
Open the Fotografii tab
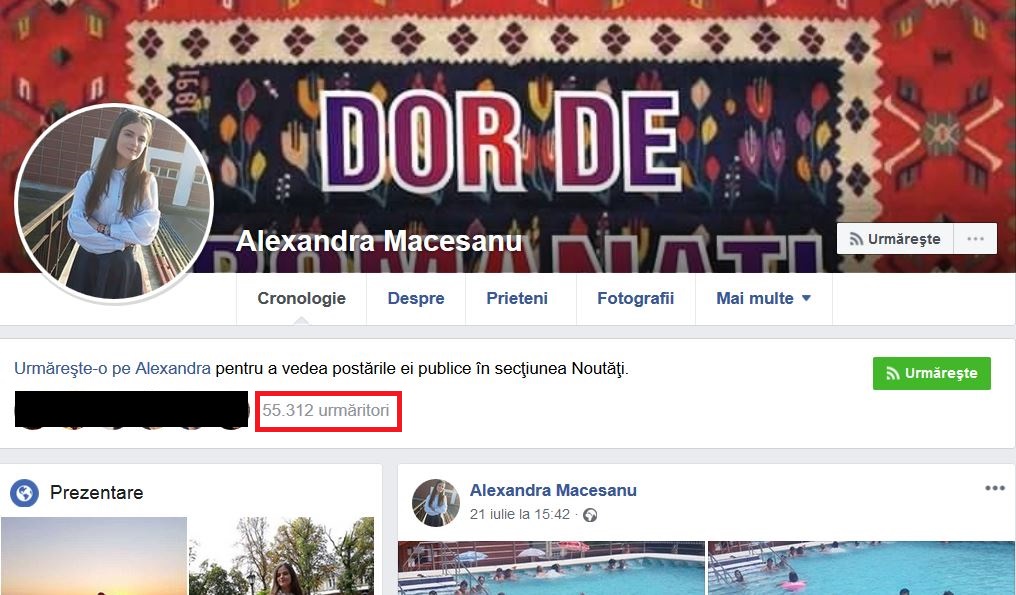coord(636,298)
